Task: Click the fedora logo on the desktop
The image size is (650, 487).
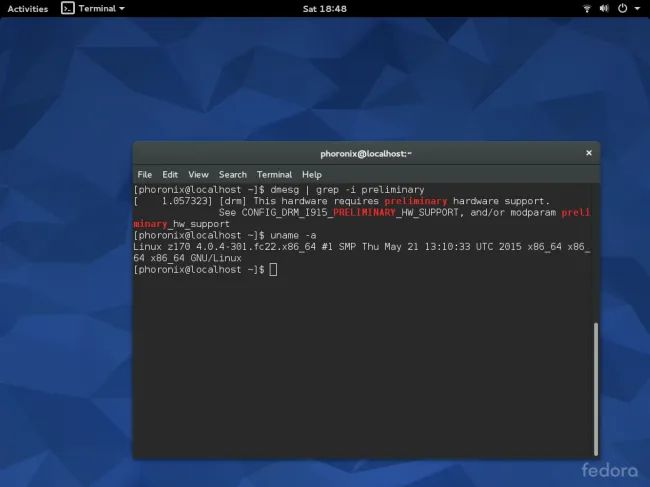Action: [x=609, y=469]
